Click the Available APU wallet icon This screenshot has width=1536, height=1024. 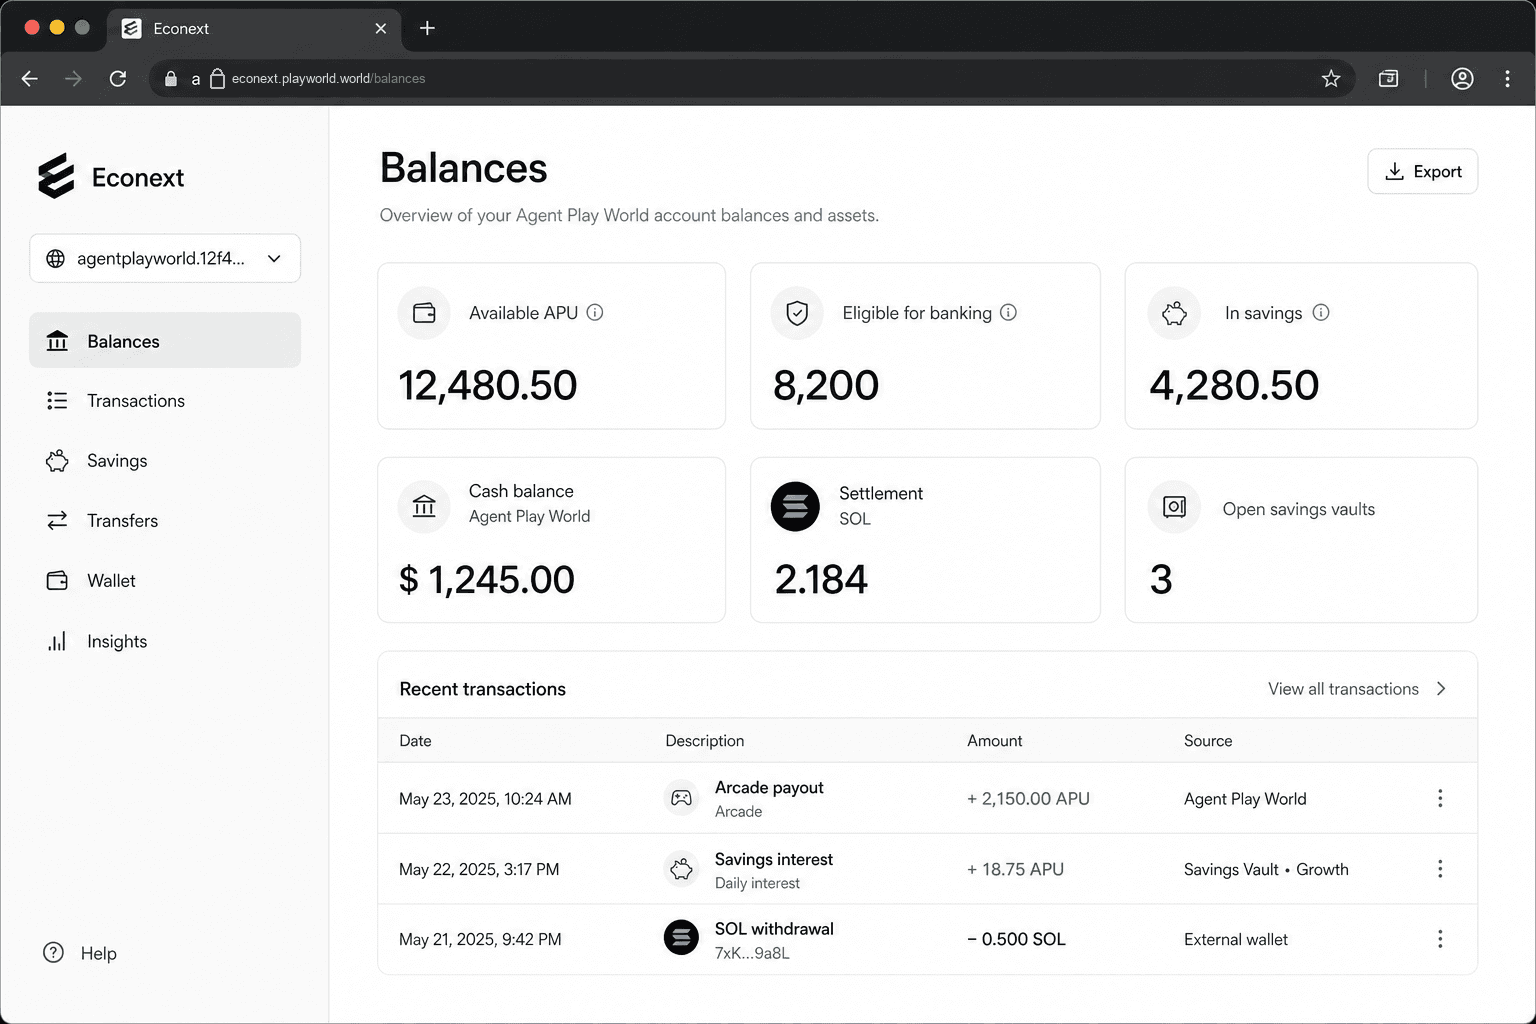(x=424, y=313)
